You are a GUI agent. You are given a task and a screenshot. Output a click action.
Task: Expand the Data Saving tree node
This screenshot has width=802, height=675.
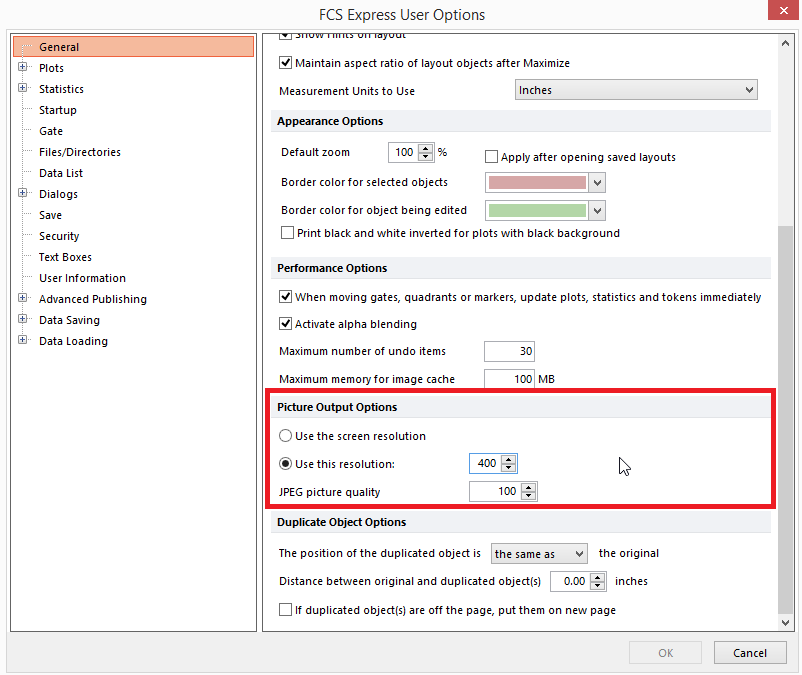[22, 320]
